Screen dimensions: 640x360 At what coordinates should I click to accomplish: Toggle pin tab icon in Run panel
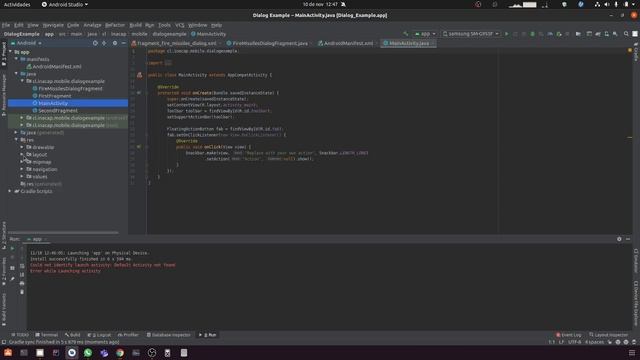pyautogui.click(x=12, y=279)
